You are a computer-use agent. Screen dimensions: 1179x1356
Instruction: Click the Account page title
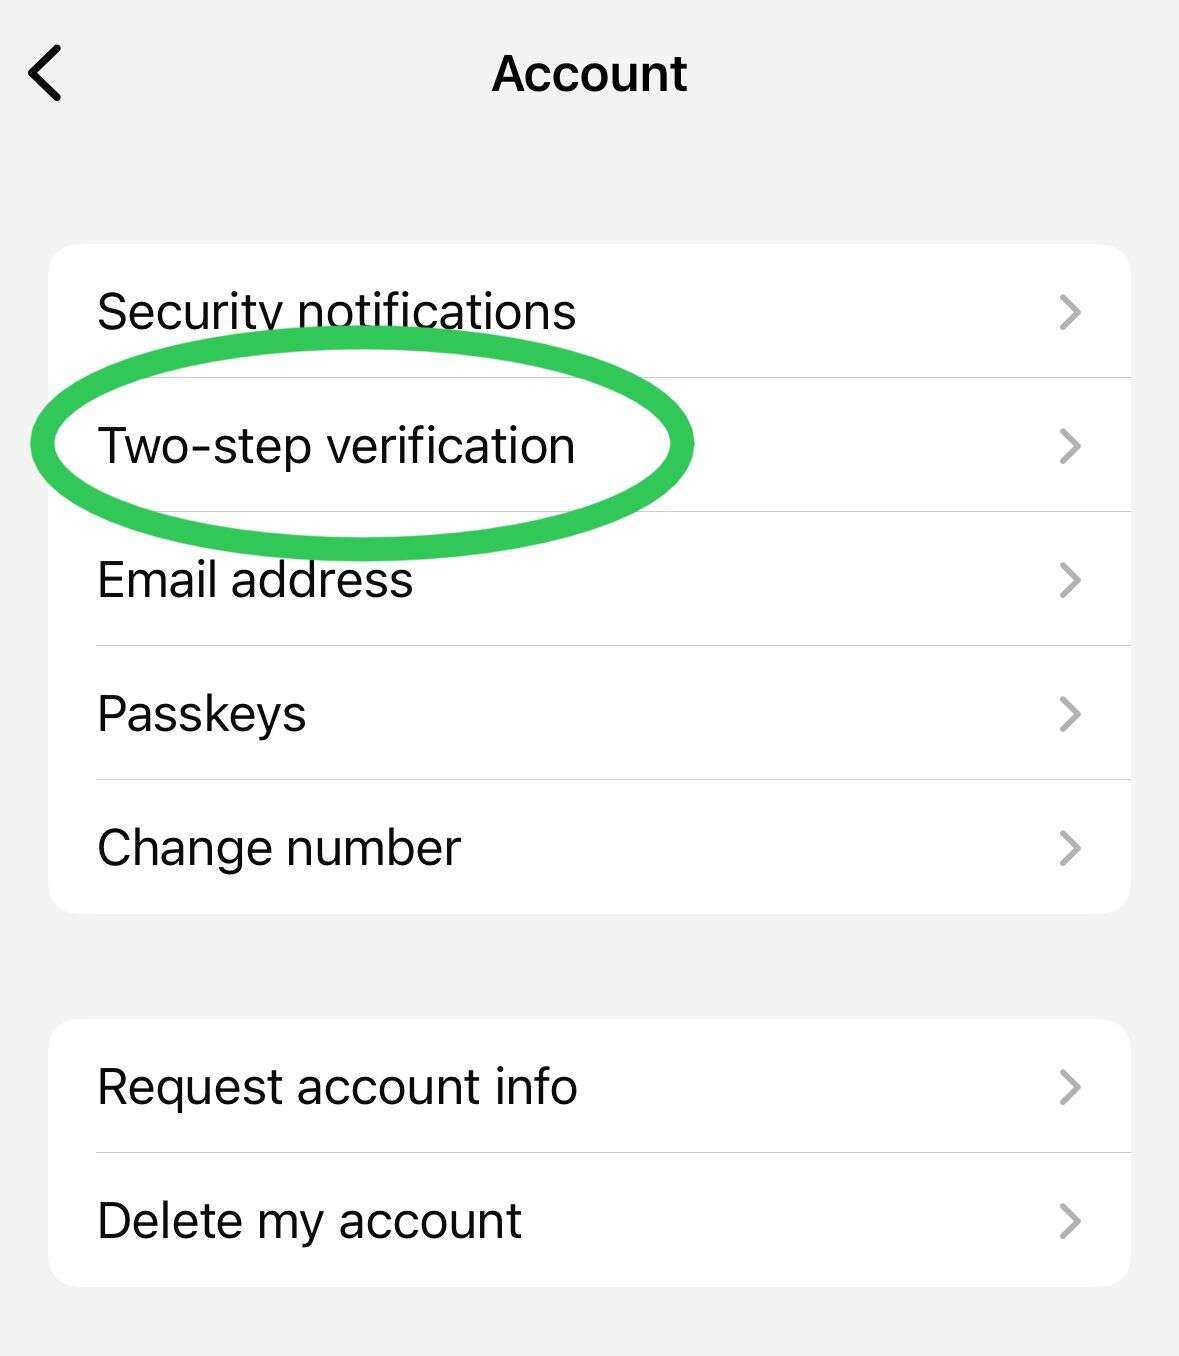(x=589, y=74)
